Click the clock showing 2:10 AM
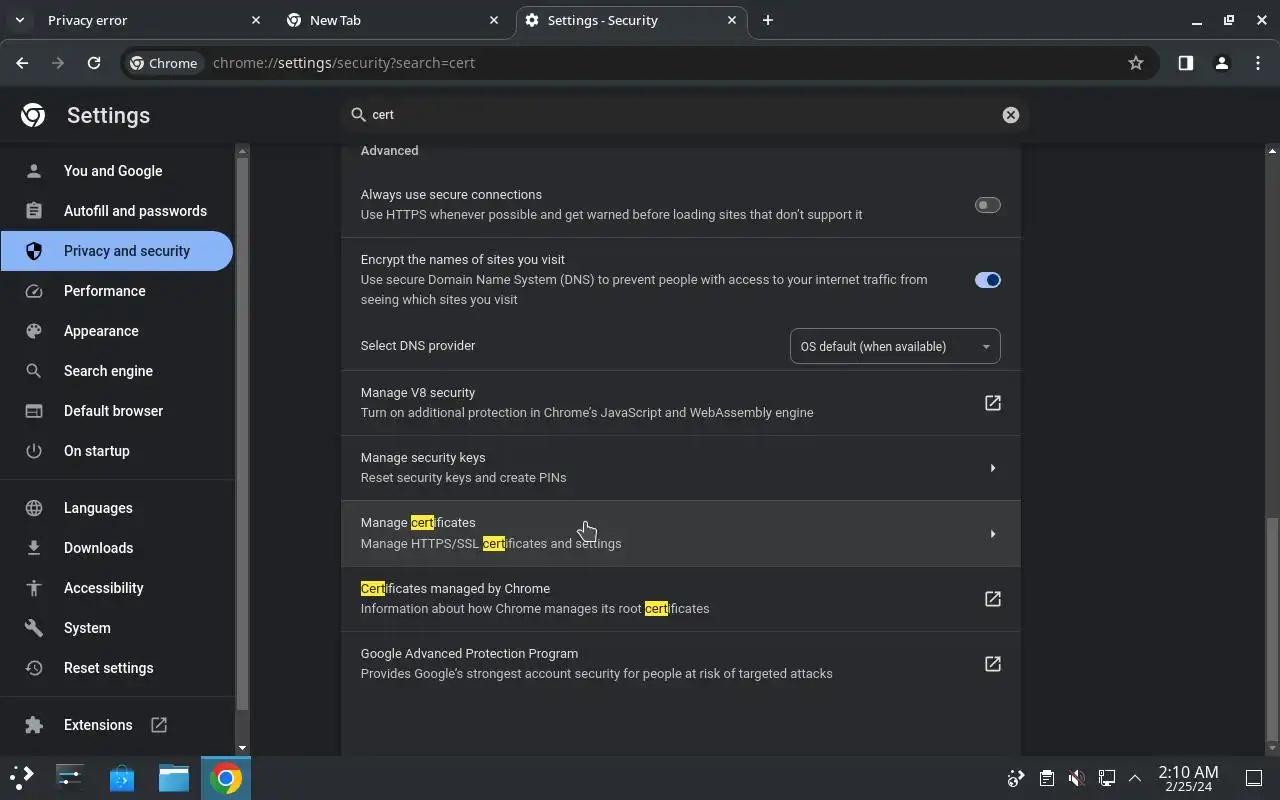Viewport: 1280px width, 800px height. coord(1188,778)
